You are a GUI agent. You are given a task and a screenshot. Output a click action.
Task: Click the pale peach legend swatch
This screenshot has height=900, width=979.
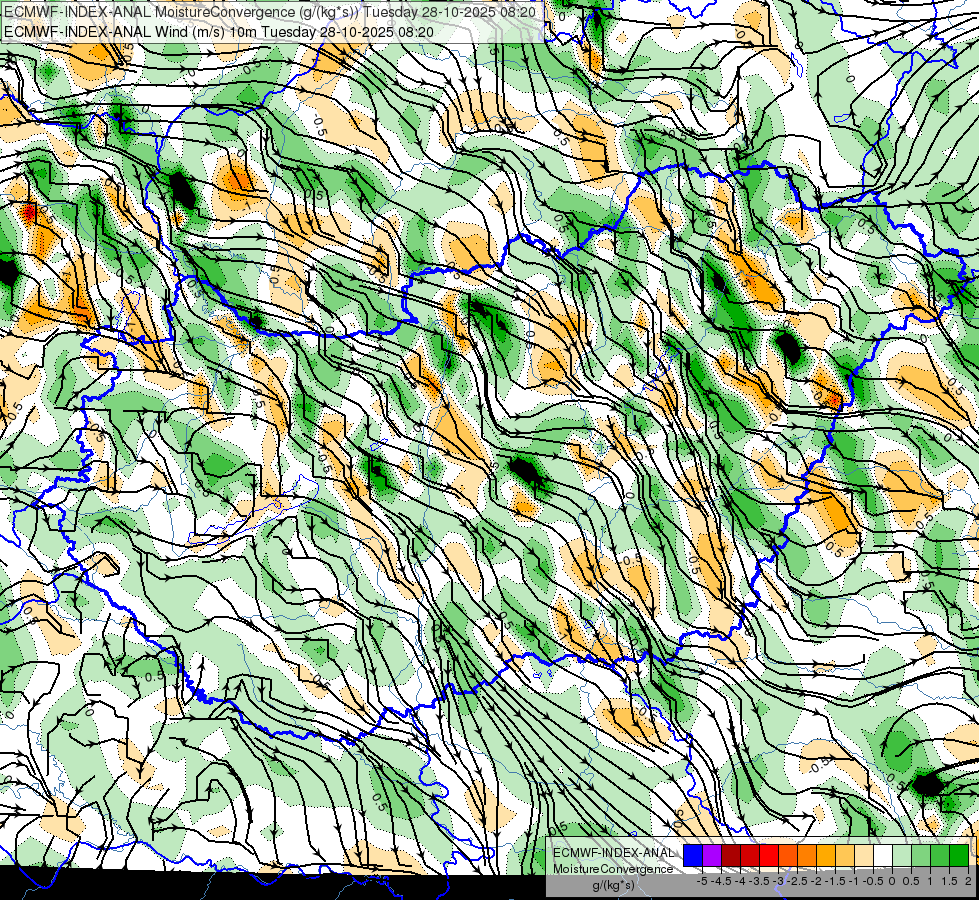[864, 855]
